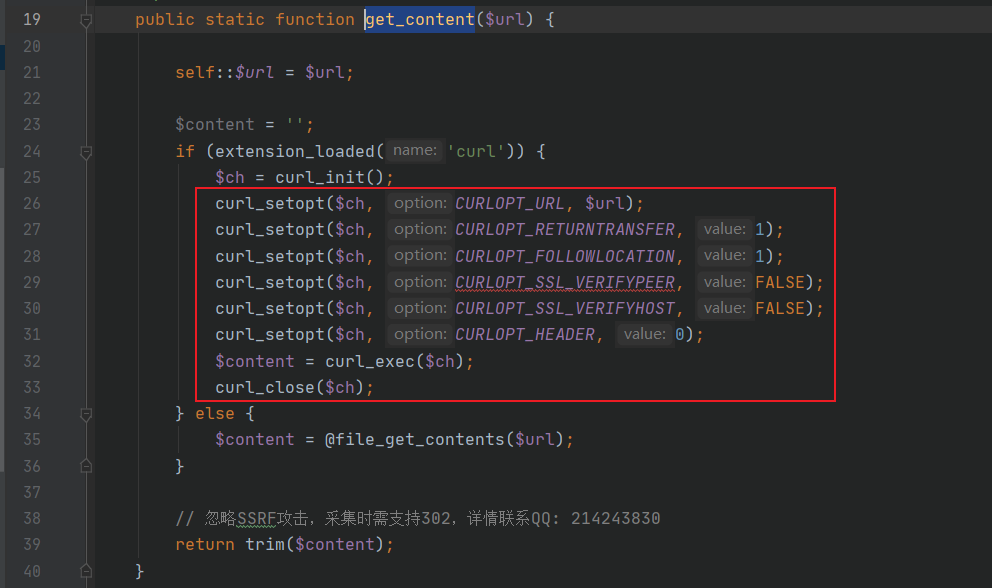The height and width of the screenshot is (588, 992).
Task: Click the 'name:' inlay hint on line 24
Action: click(415, 151)
